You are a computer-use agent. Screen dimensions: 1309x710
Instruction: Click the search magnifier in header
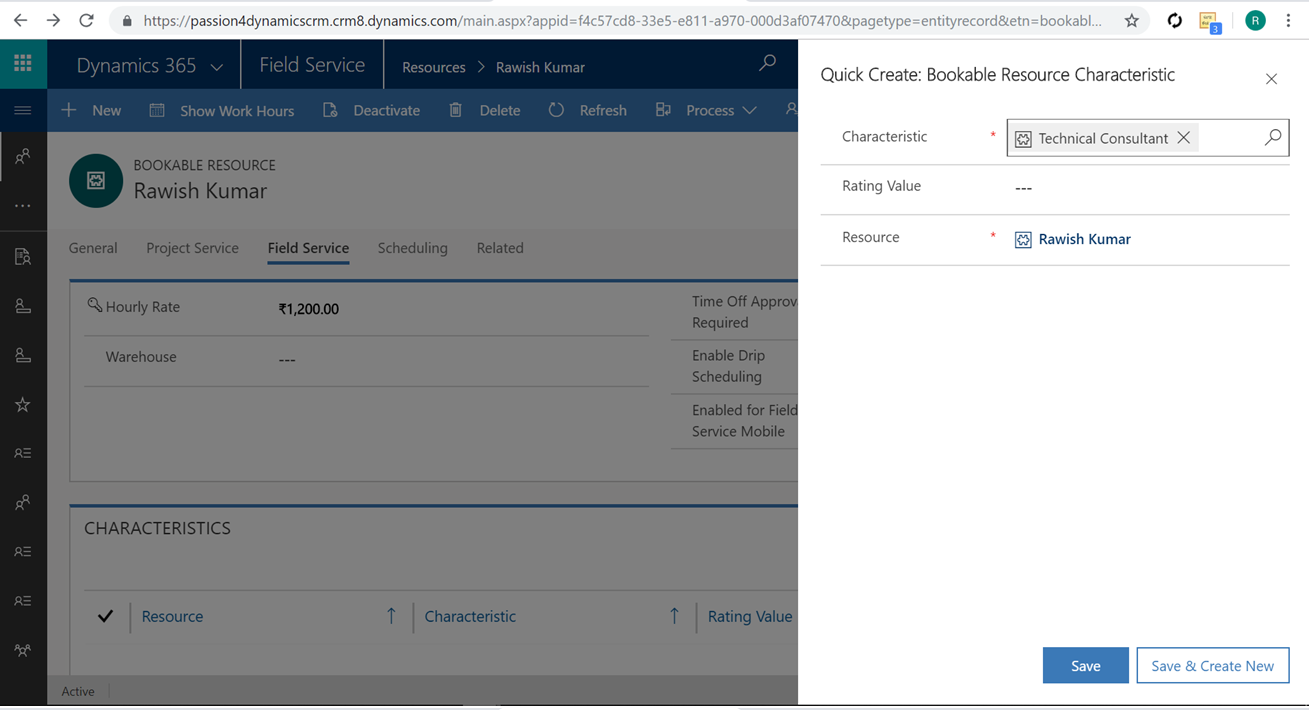coord(767,64)
